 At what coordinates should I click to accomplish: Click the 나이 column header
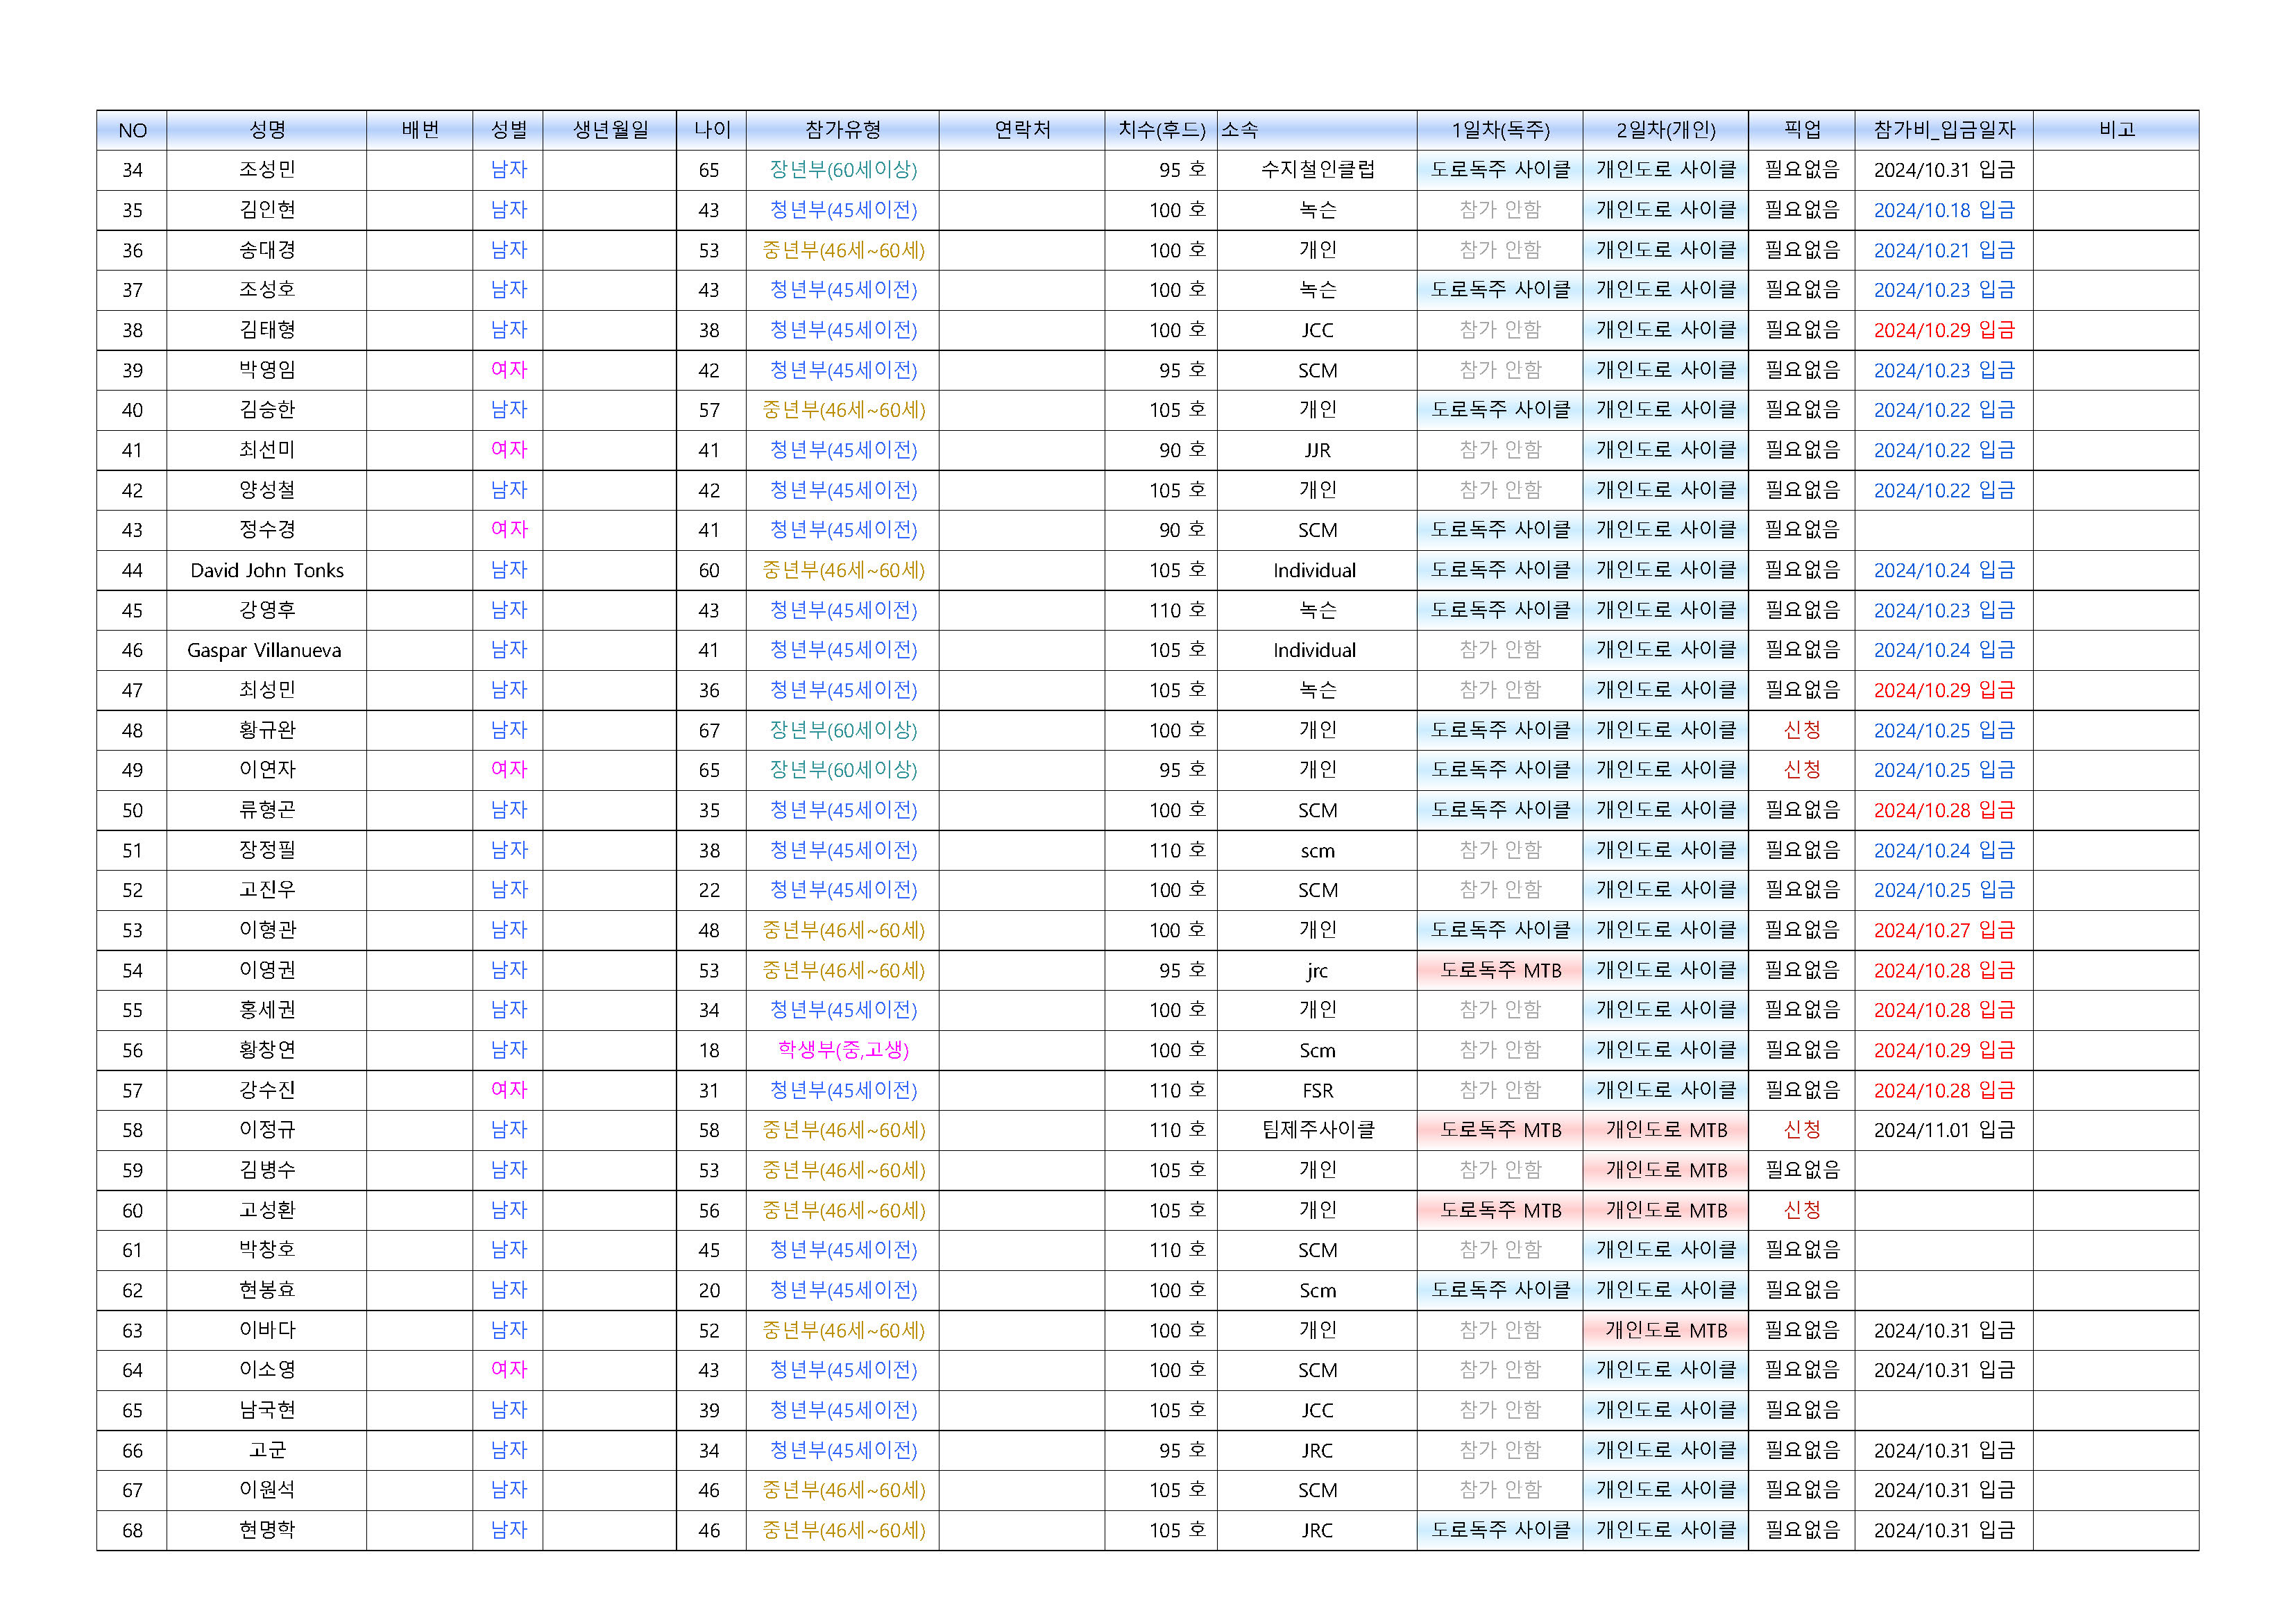tap(712, 130)
